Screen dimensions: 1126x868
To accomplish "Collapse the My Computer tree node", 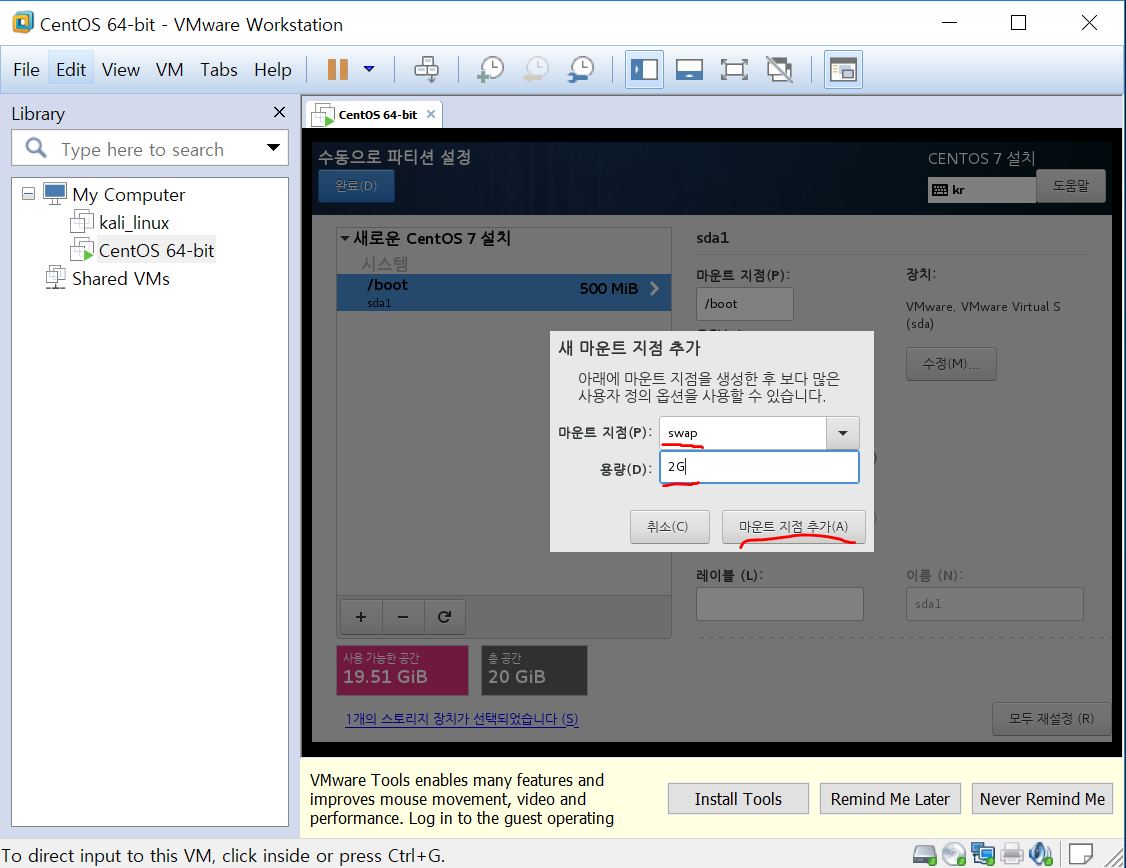I will click(28, 194).
